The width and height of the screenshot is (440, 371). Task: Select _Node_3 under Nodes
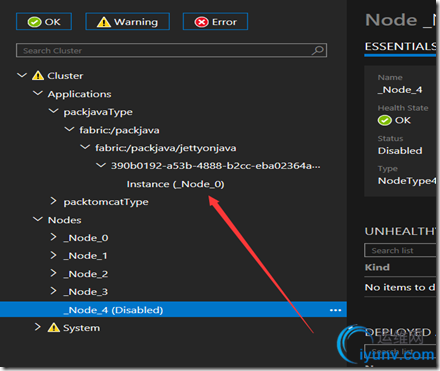86,292
